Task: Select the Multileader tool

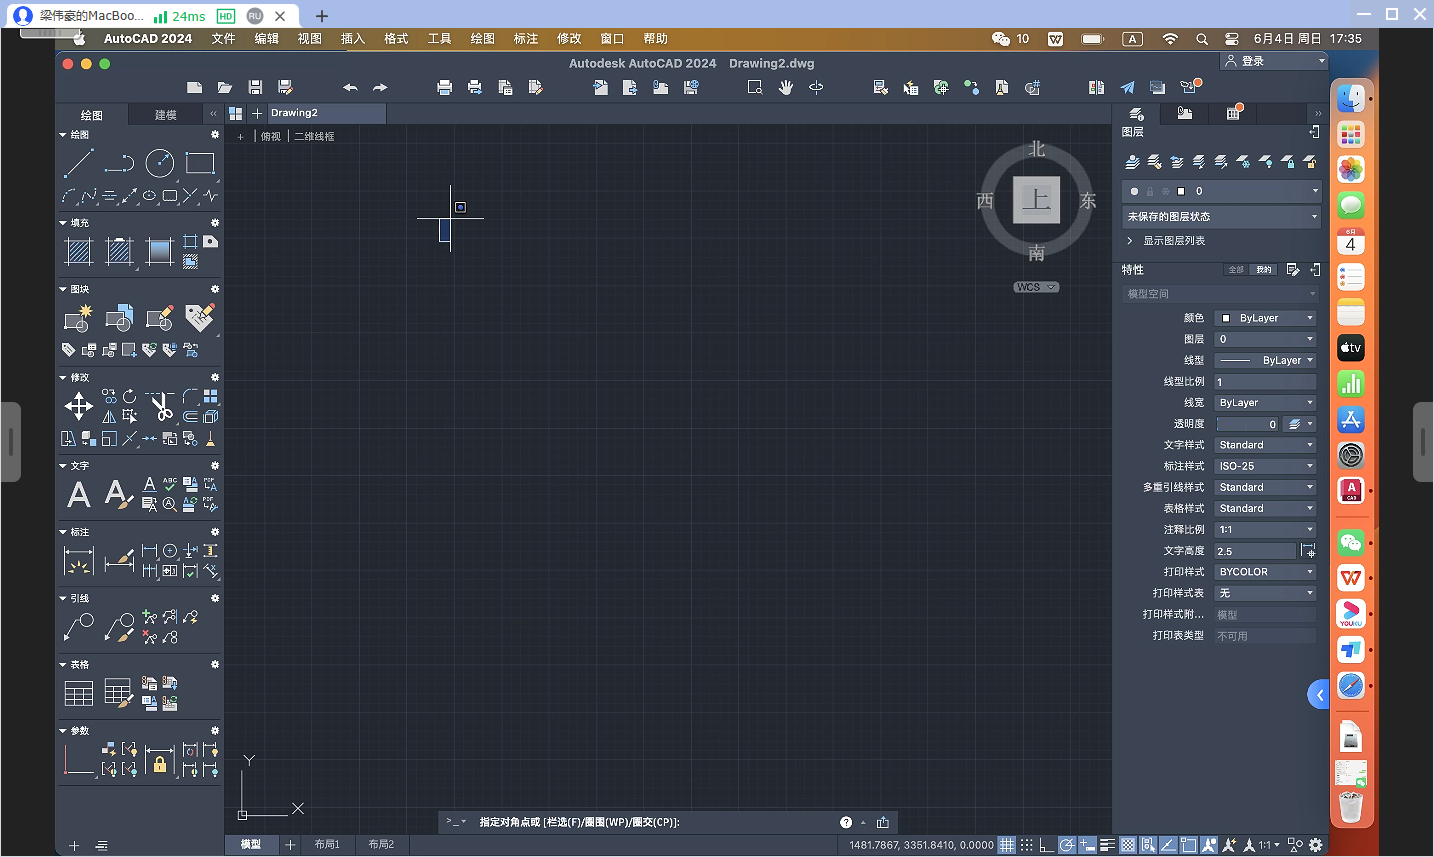Action: coord(78,627)
